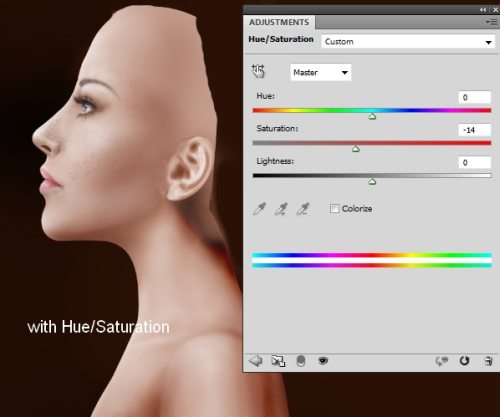Enable the Colorize checkbox
500x417 pixels.
334,209
